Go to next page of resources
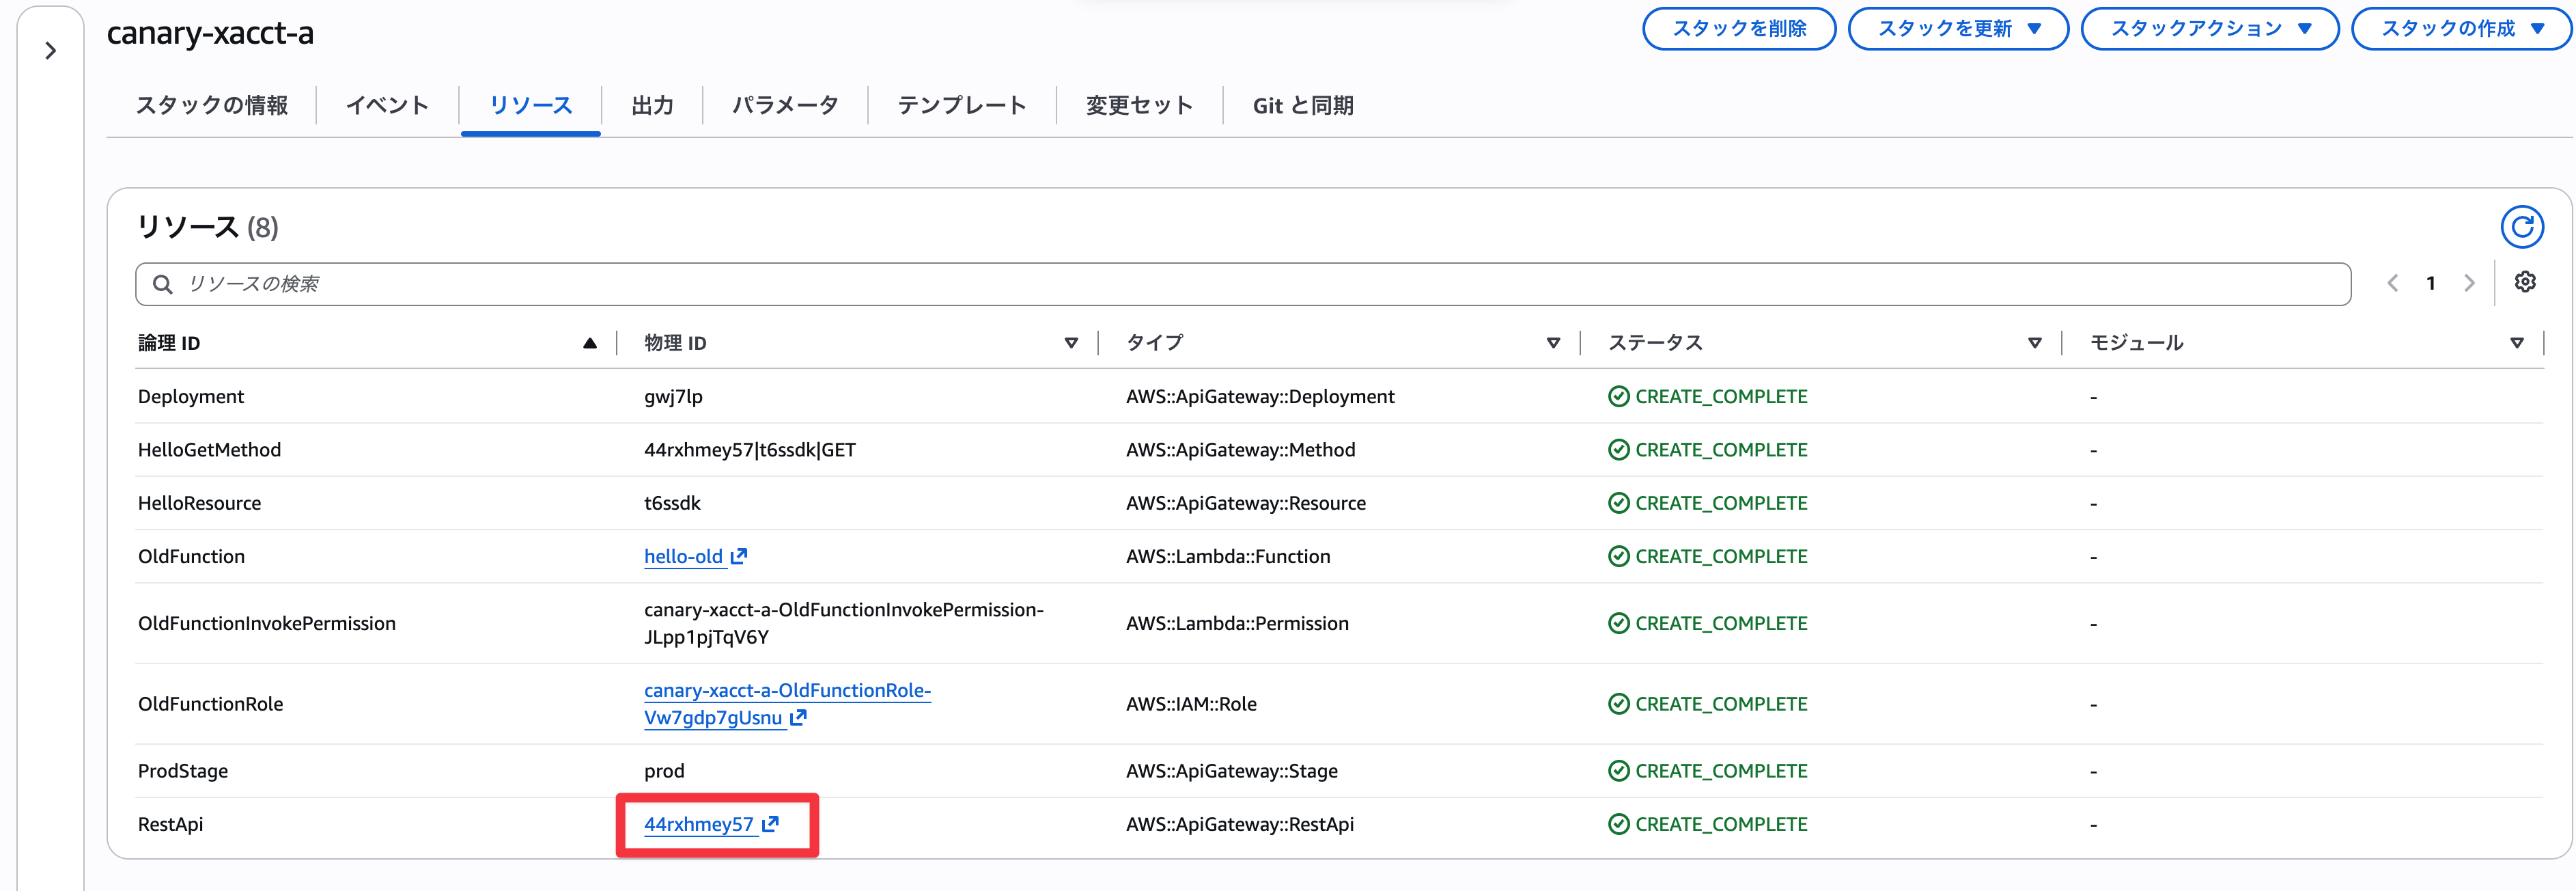Viewport: 2576px width, 891px height. coord(2469,283)
